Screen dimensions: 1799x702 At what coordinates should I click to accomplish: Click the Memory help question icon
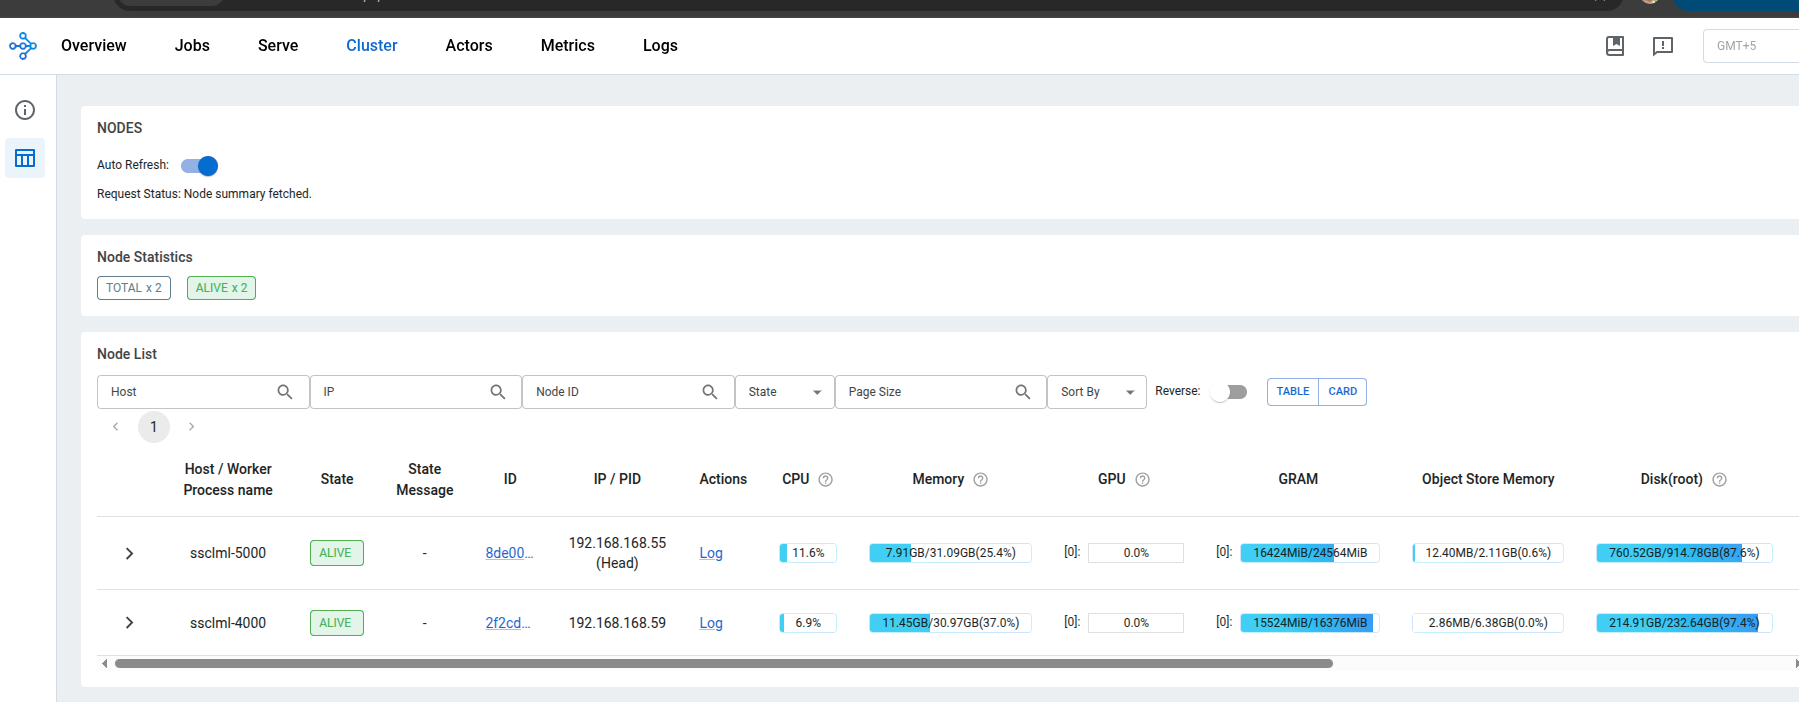tap(980, 480)
